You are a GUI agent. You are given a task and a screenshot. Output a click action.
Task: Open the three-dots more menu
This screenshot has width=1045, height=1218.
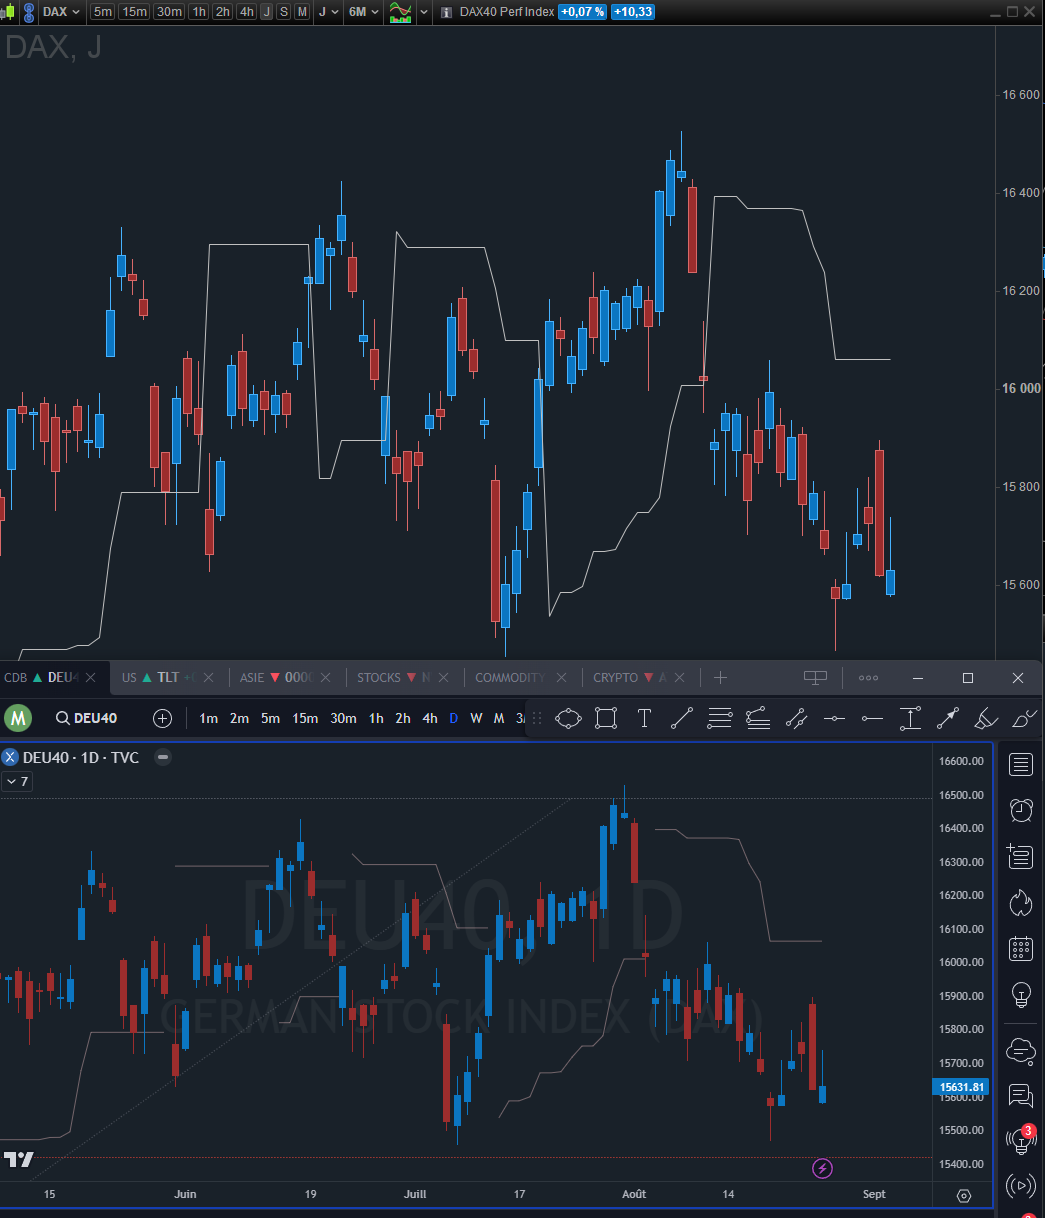click(868, 677)
